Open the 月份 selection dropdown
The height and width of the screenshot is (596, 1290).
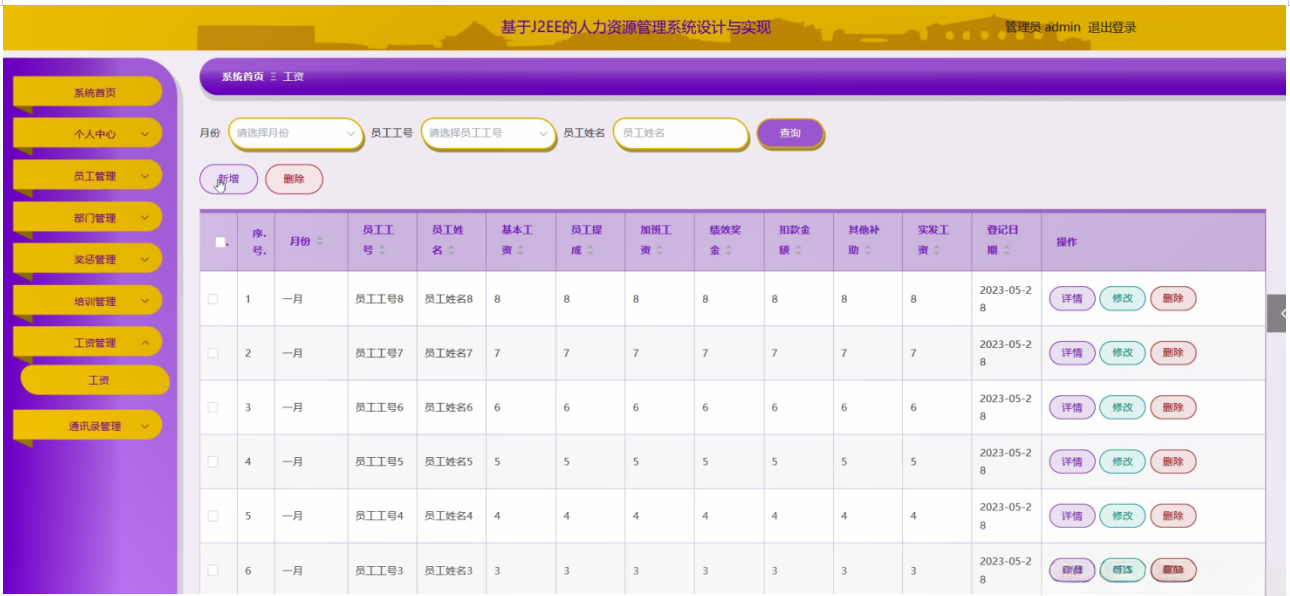click(297, 133)
